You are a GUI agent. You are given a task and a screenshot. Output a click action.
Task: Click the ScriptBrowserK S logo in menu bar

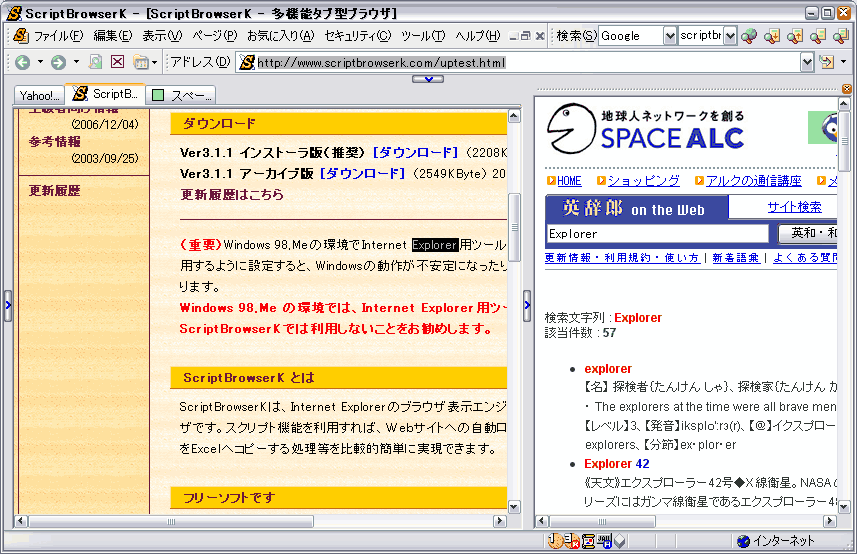coord(21,36)
